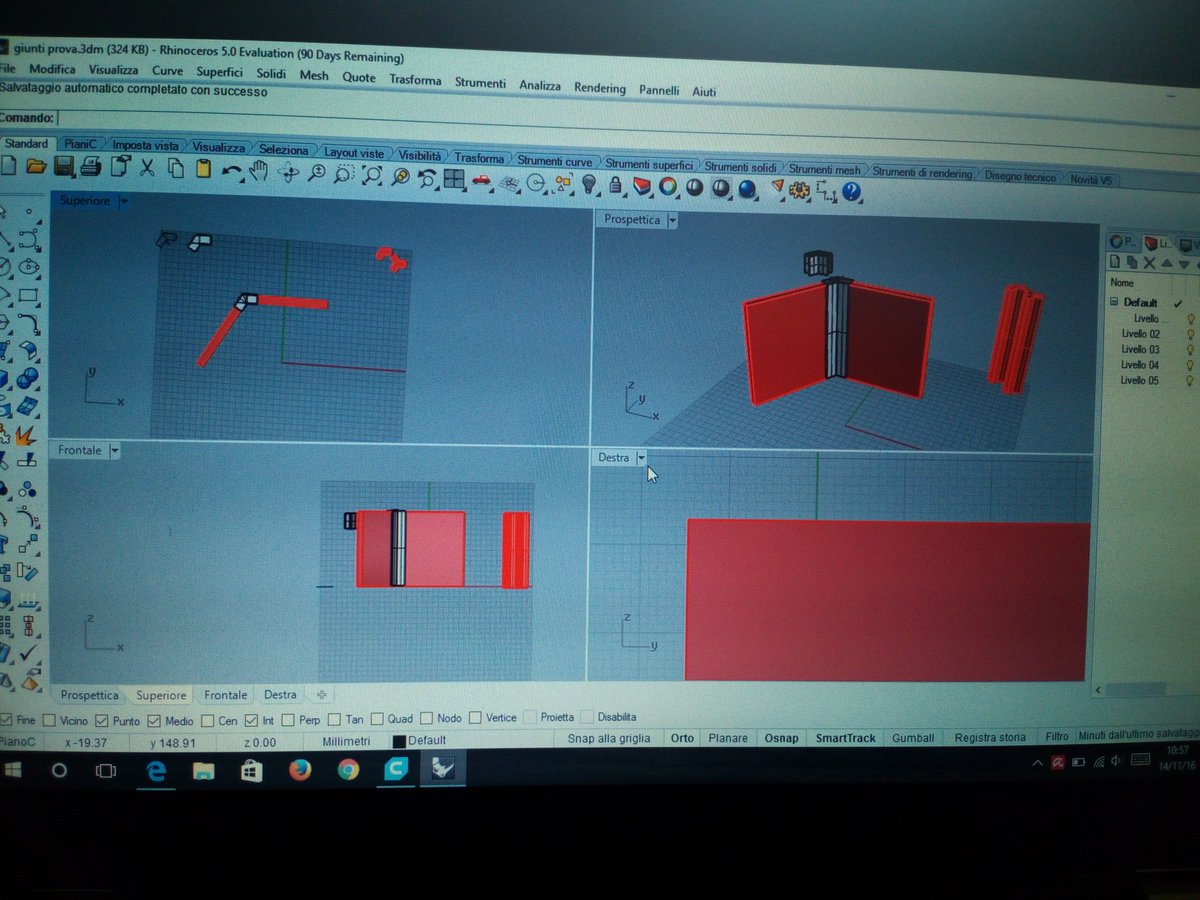Click the Registra storia status button
The height and width of the screenshot is (900, 1200).
990,738
